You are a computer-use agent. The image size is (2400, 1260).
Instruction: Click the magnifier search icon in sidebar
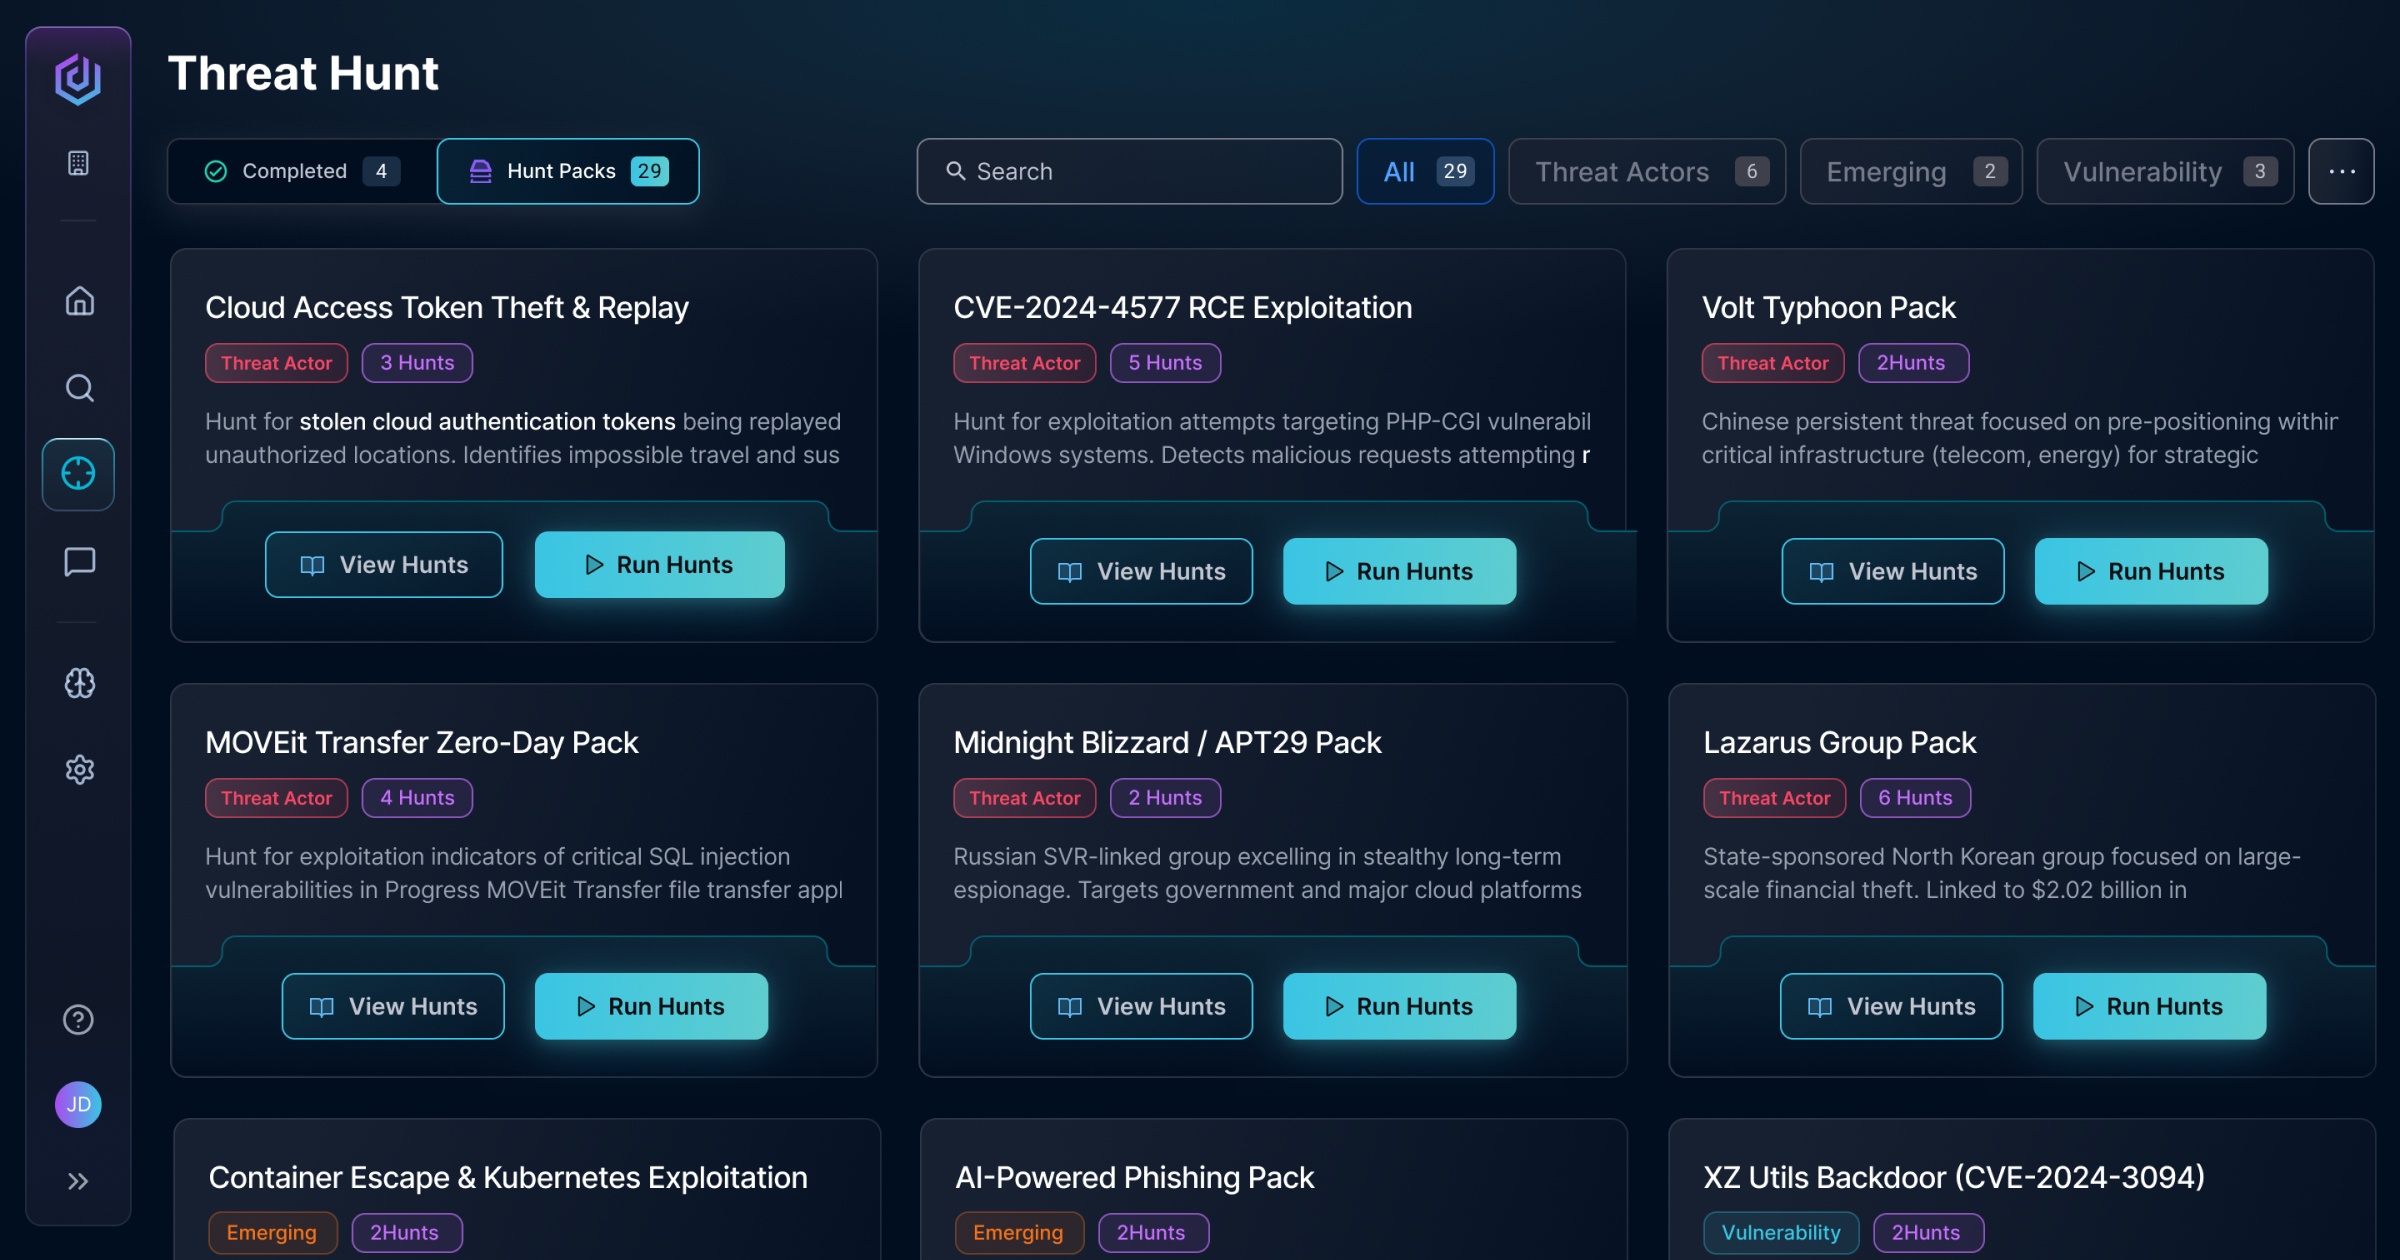[79, 388]
